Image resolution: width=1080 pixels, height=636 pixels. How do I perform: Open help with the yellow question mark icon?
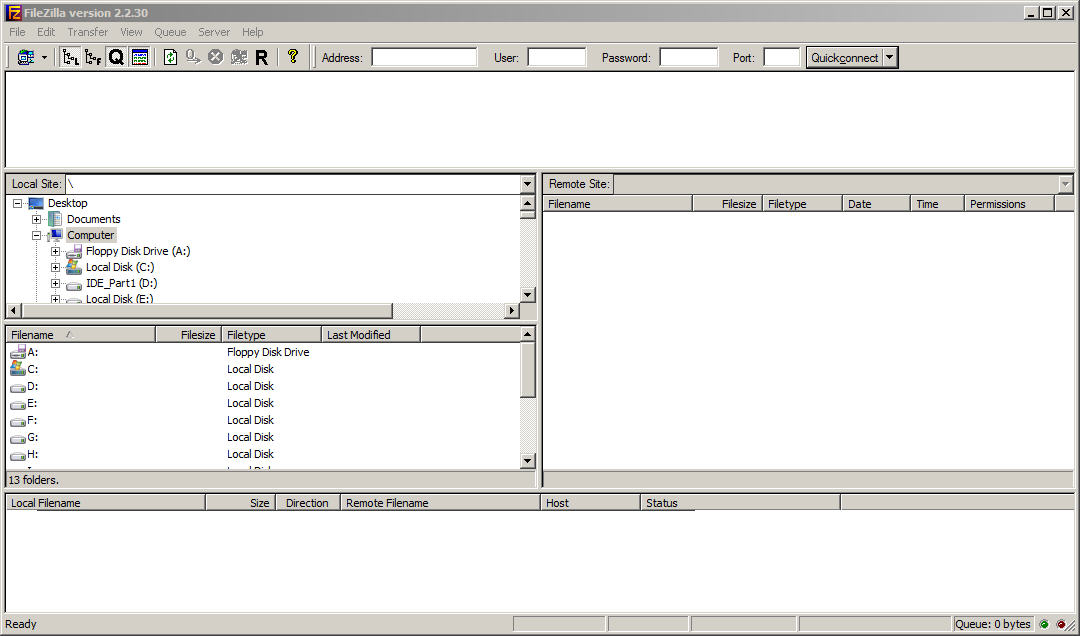click(x=293, y=57)
